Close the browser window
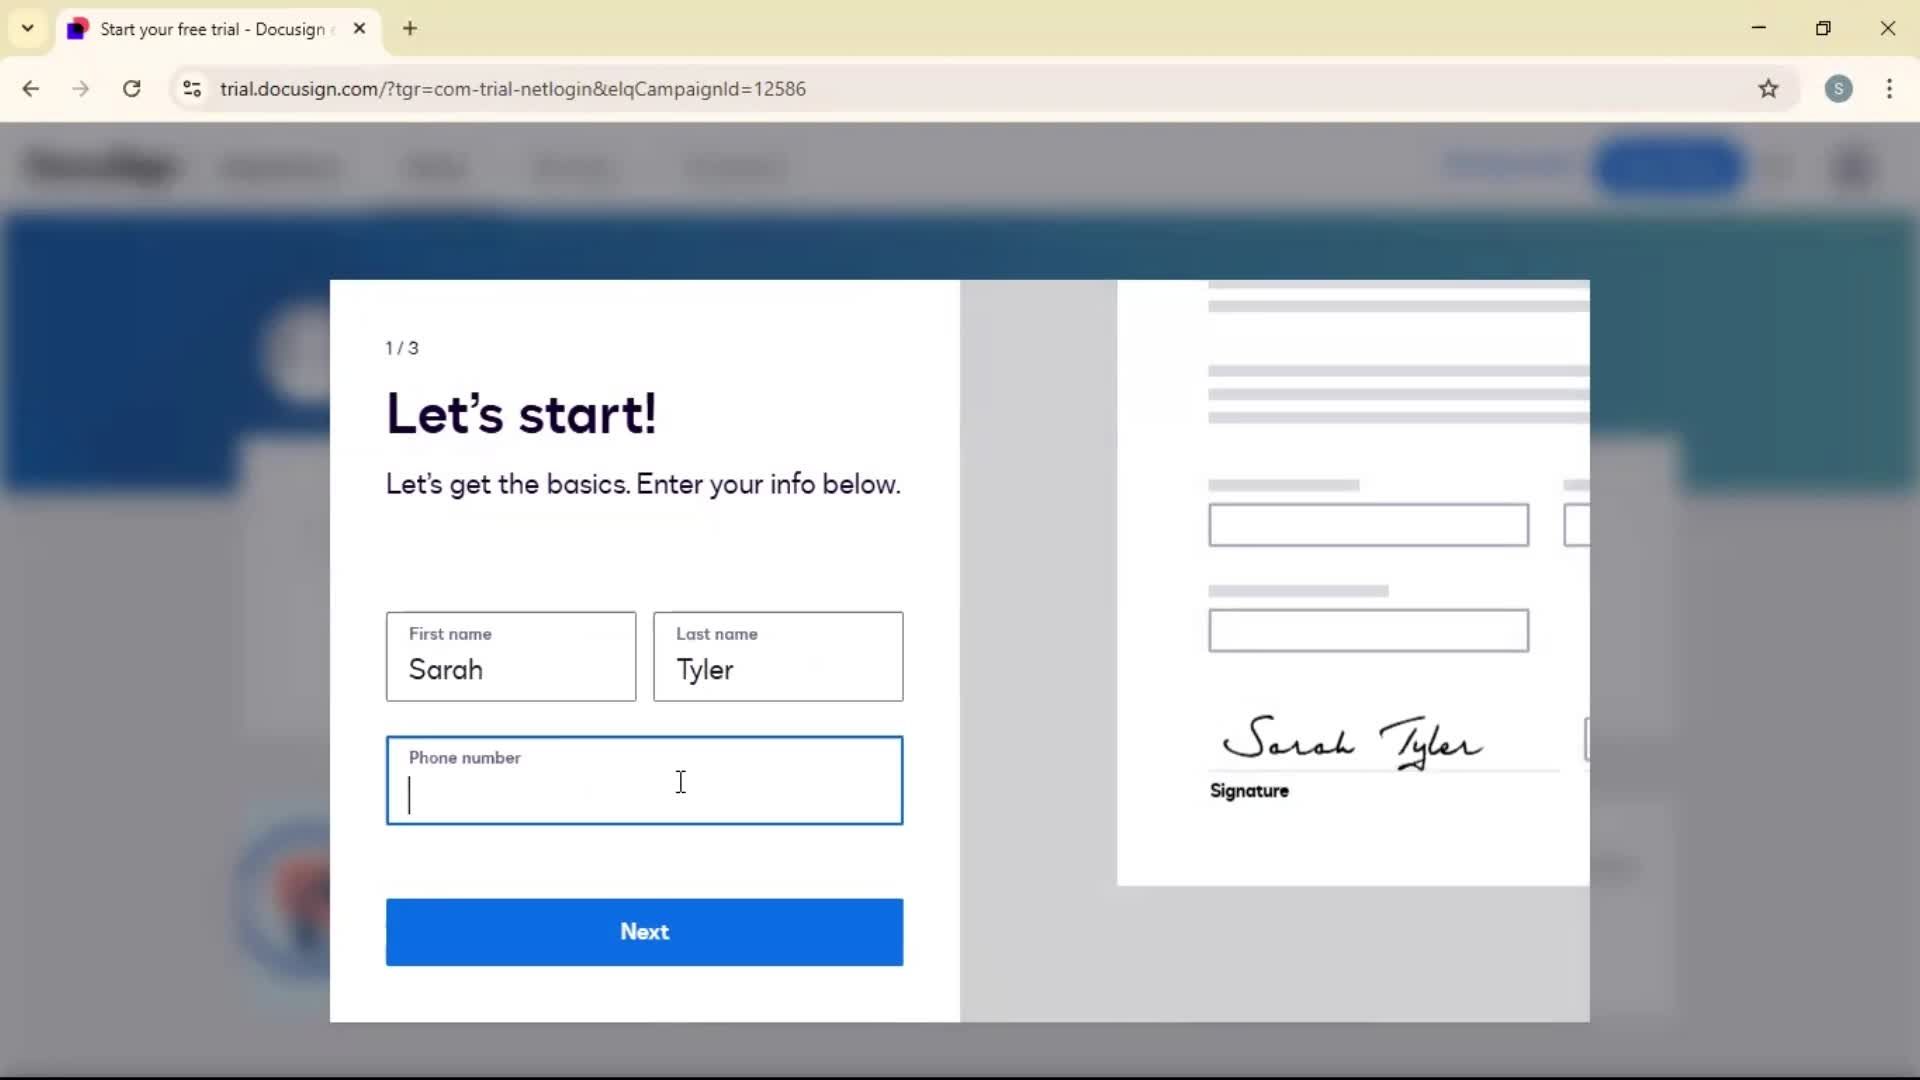1920x1080 pixels. pyautogui.click(x=1888, y=28)
